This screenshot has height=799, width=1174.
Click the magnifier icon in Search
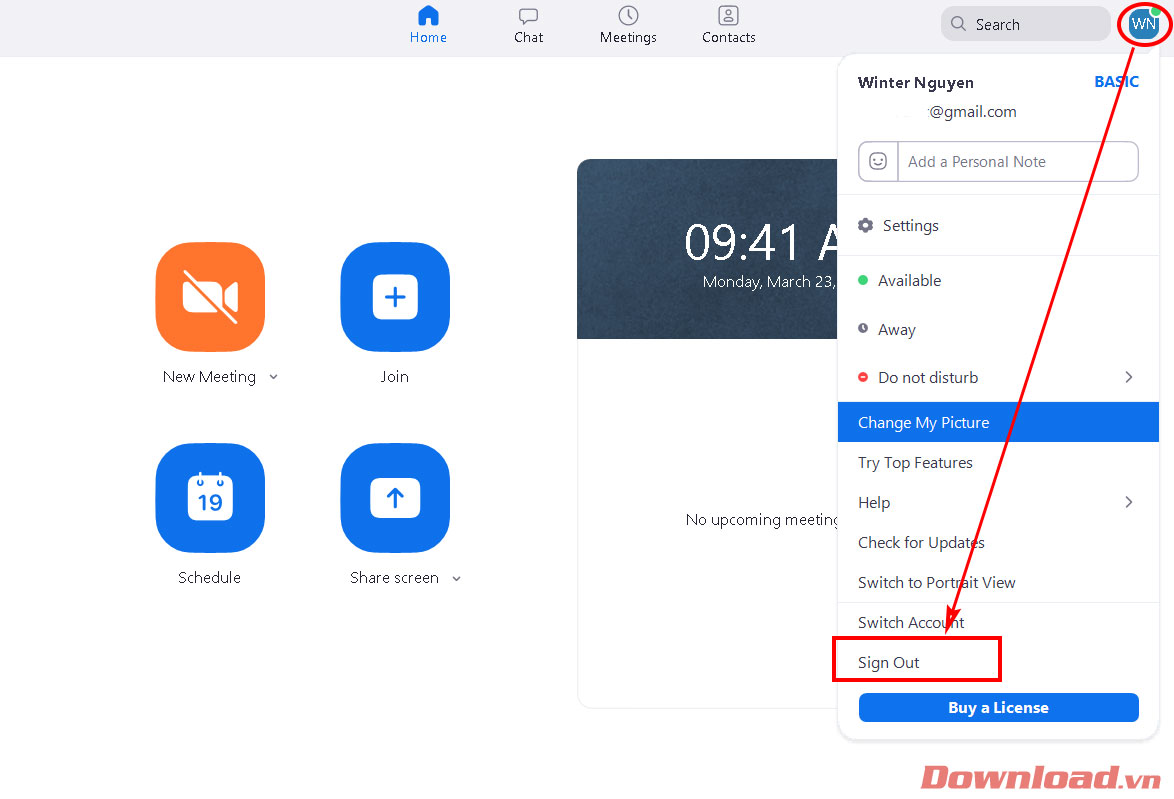point(958,24)
